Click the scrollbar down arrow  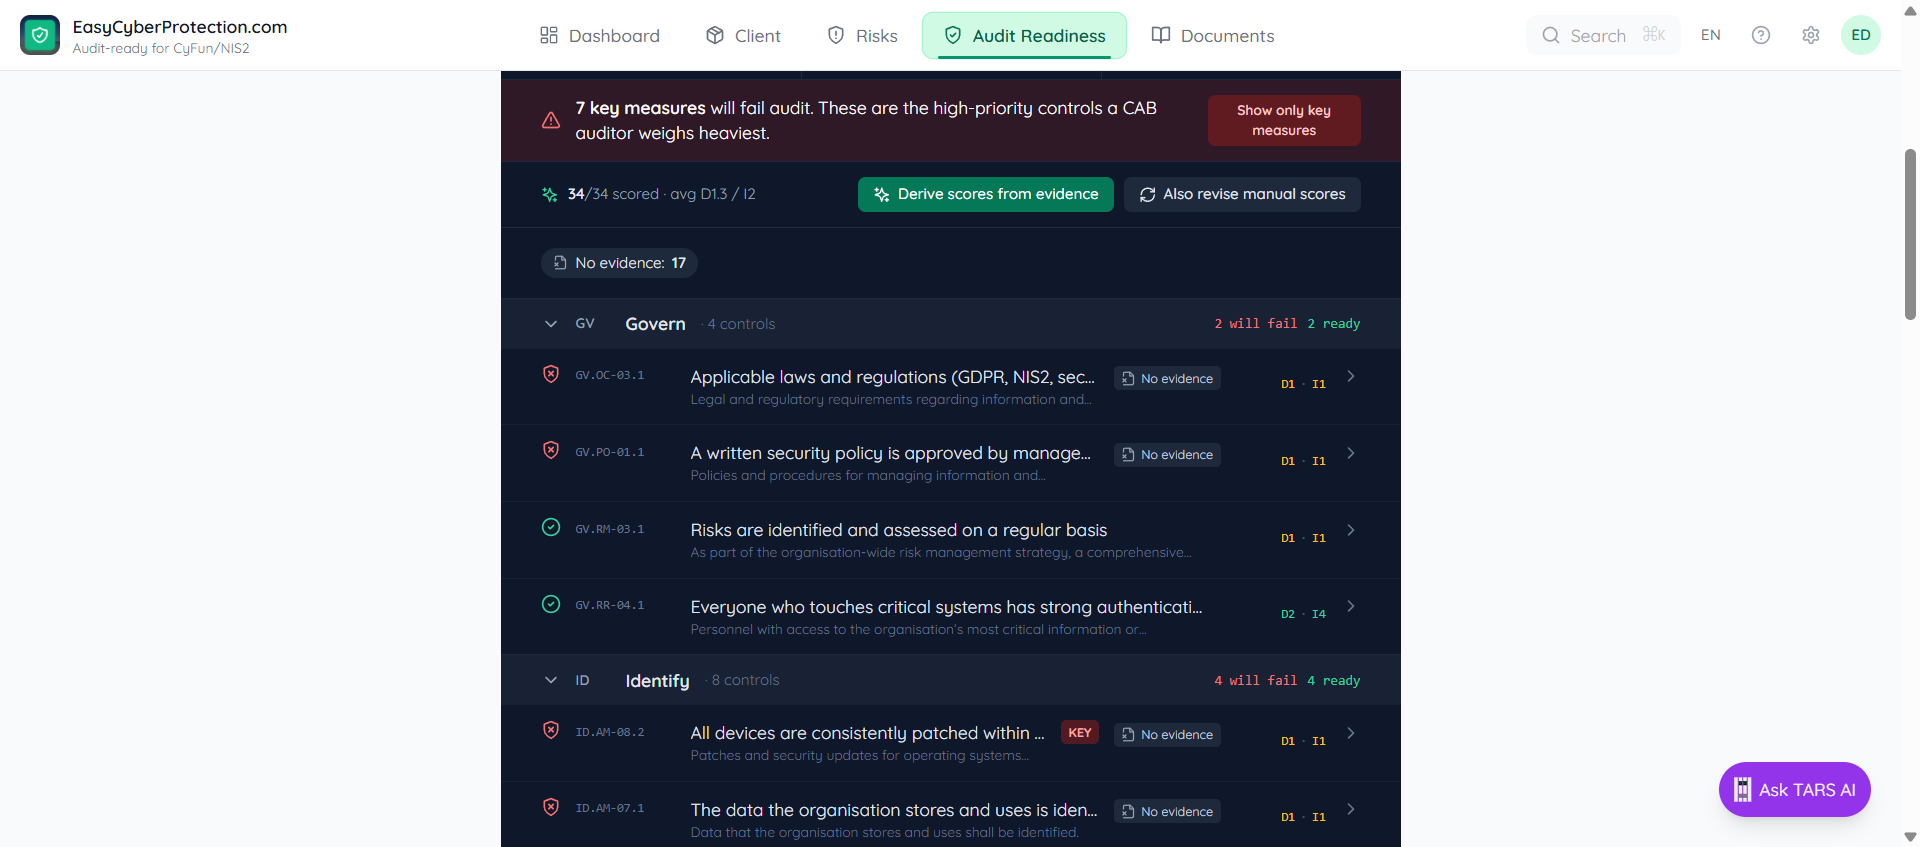coord(1910,838)
